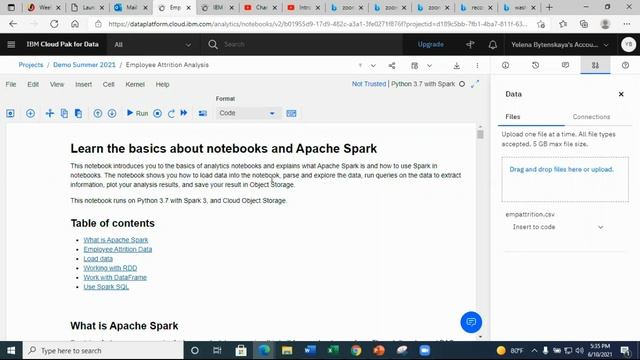Open the Help menu
640x360 pixels.
[162, 84]
